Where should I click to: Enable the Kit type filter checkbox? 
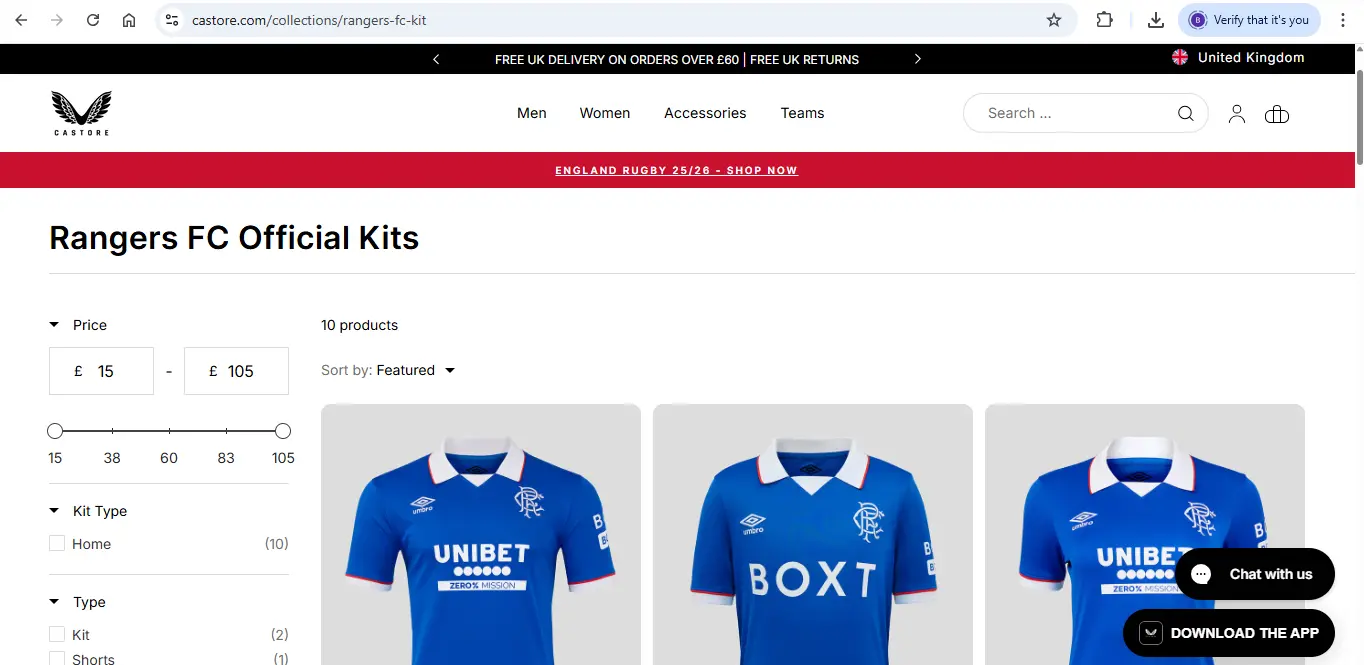pyautogui.click(x=57, y=635)
